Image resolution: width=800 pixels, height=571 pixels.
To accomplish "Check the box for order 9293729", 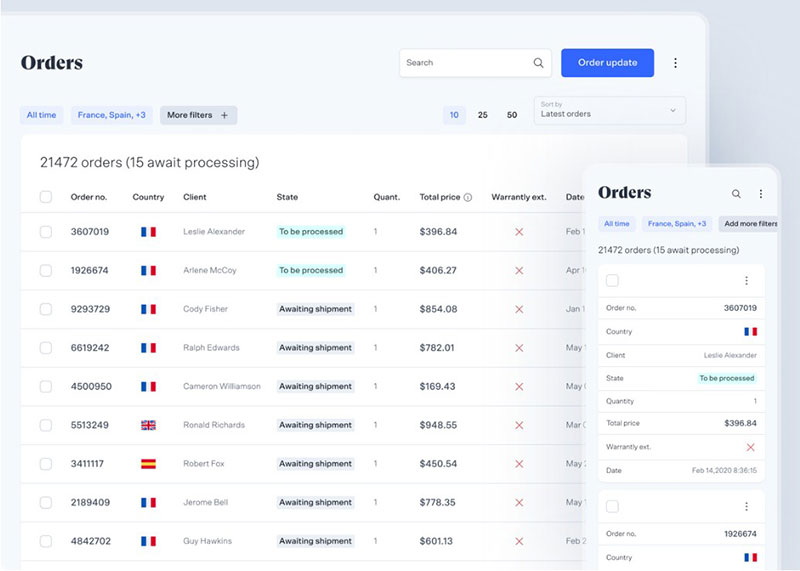I will 46,309.
